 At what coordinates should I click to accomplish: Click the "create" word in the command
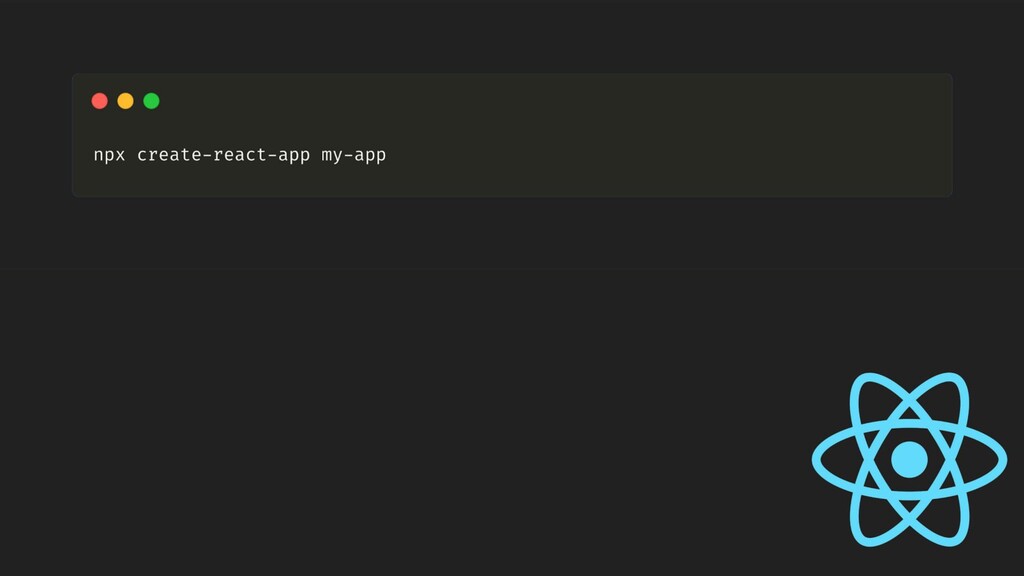pyautogui.click(x=169, y=155)
